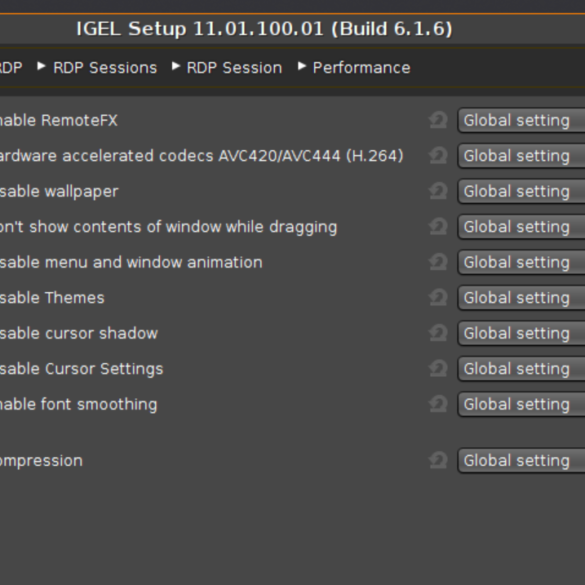Viewport: 585px width, 585px height.
Task: Reset the Enable RemoteFX setting icon
Action: (438, 120)
